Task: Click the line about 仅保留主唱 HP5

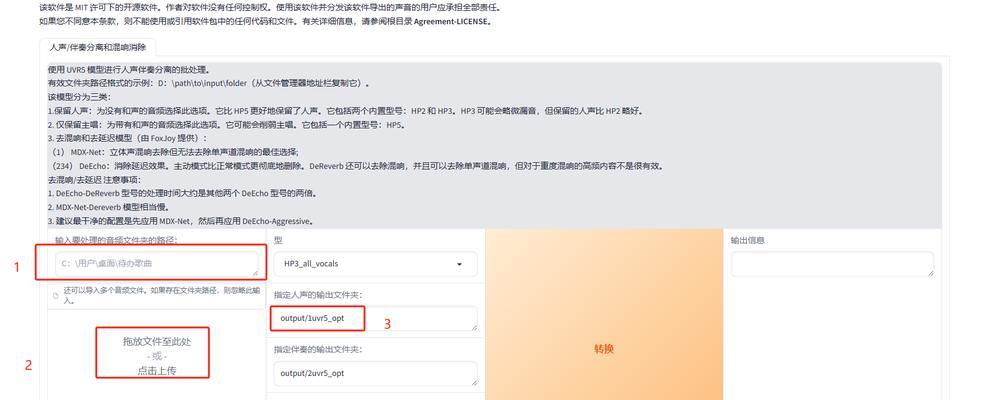Action: click(x=227, y=125)
